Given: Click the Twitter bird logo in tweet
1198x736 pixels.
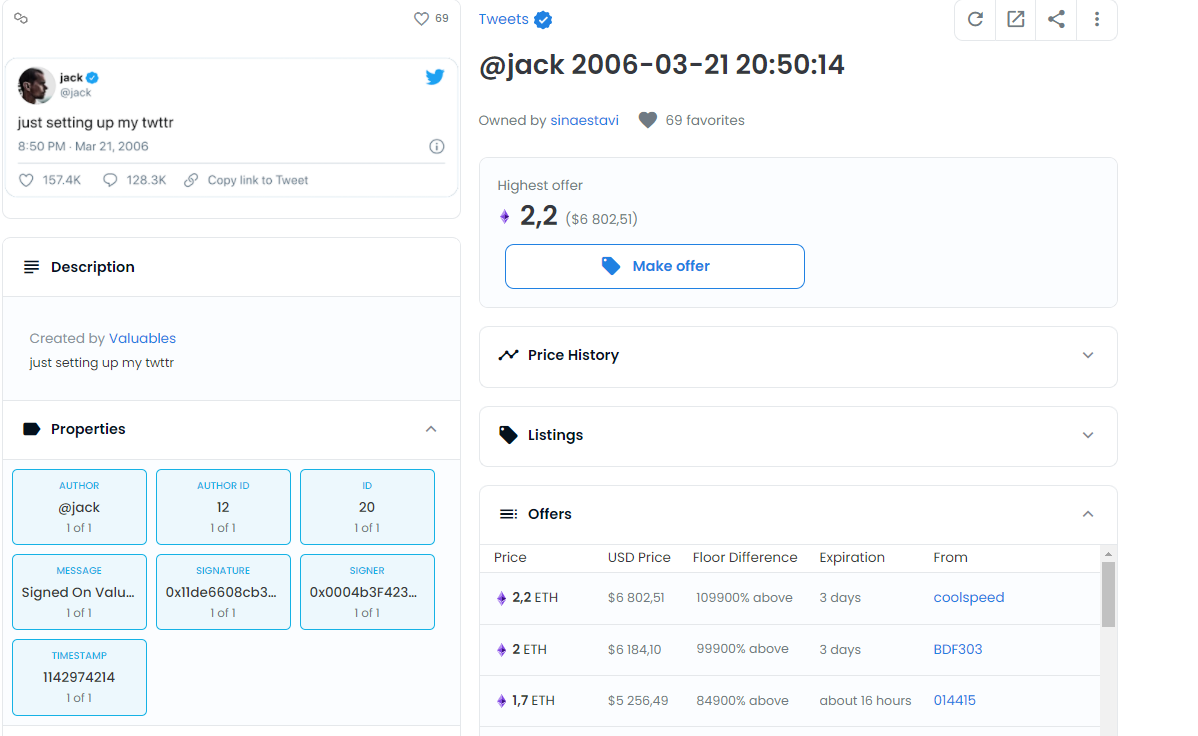Looking at the screenshot, I should click(435, 76).
